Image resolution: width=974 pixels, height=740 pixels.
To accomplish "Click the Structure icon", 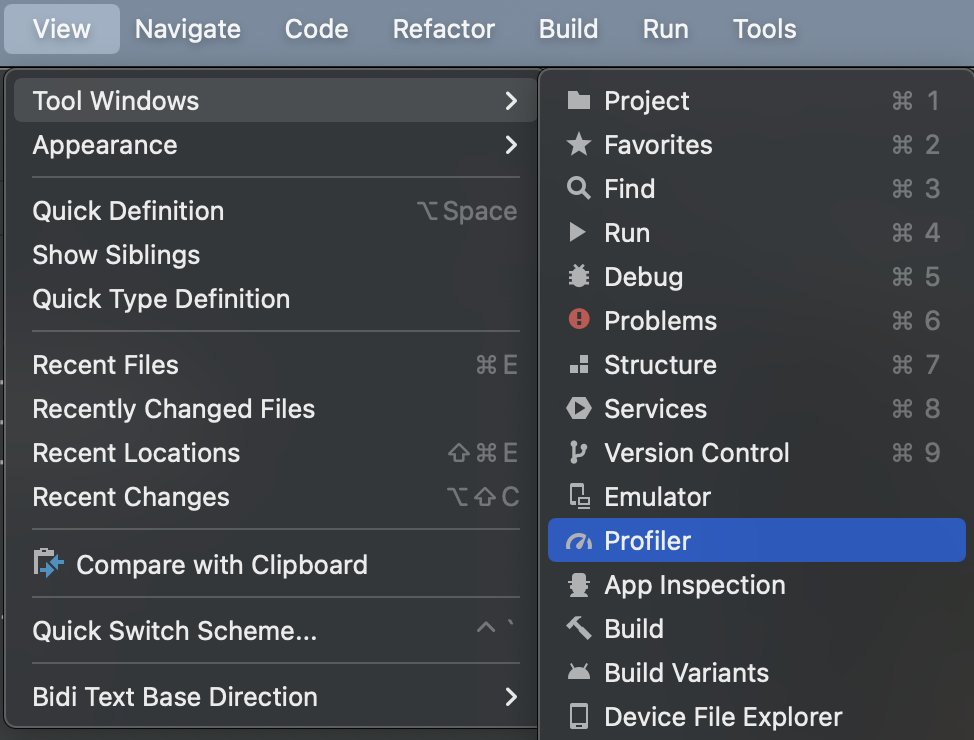I will coord(578,365).
